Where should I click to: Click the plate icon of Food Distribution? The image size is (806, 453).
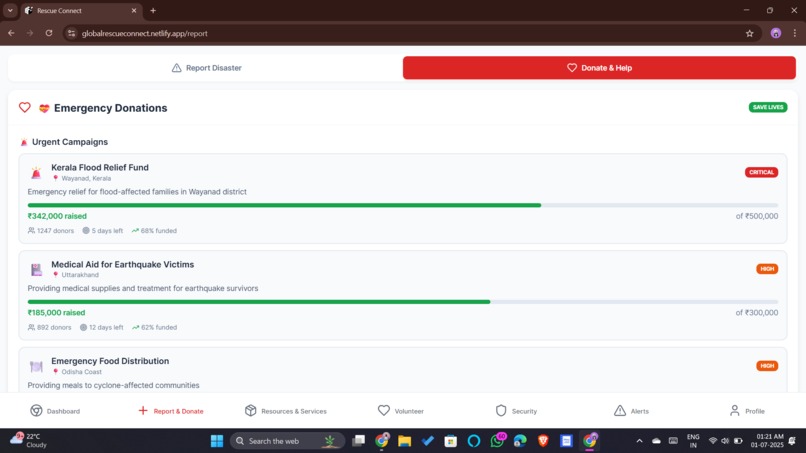point(36,366)
